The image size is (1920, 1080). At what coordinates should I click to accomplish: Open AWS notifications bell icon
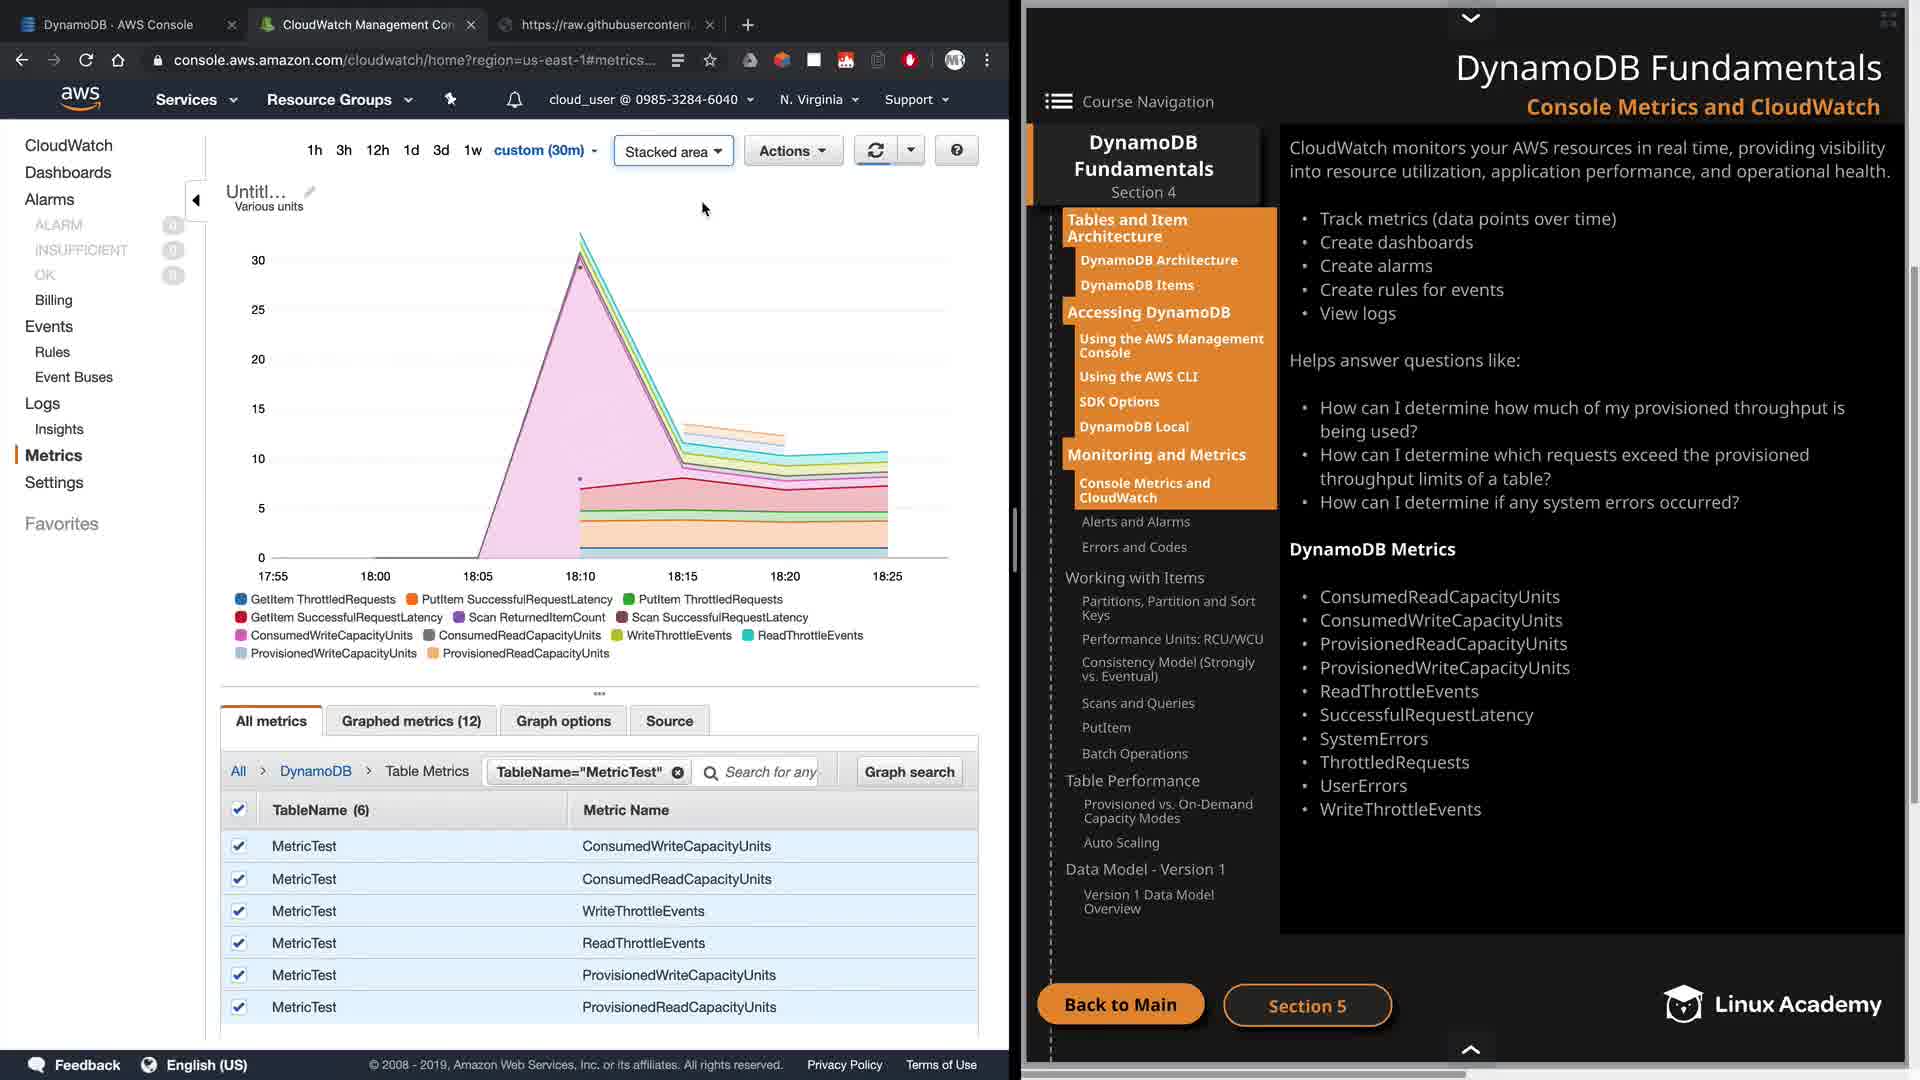tap(514, 100)
